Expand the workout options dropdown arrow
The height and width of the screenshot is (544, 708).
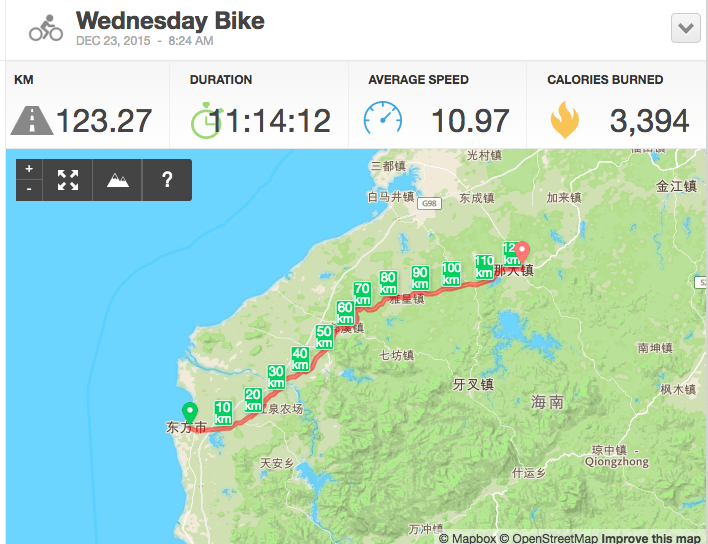pos(686,28)
